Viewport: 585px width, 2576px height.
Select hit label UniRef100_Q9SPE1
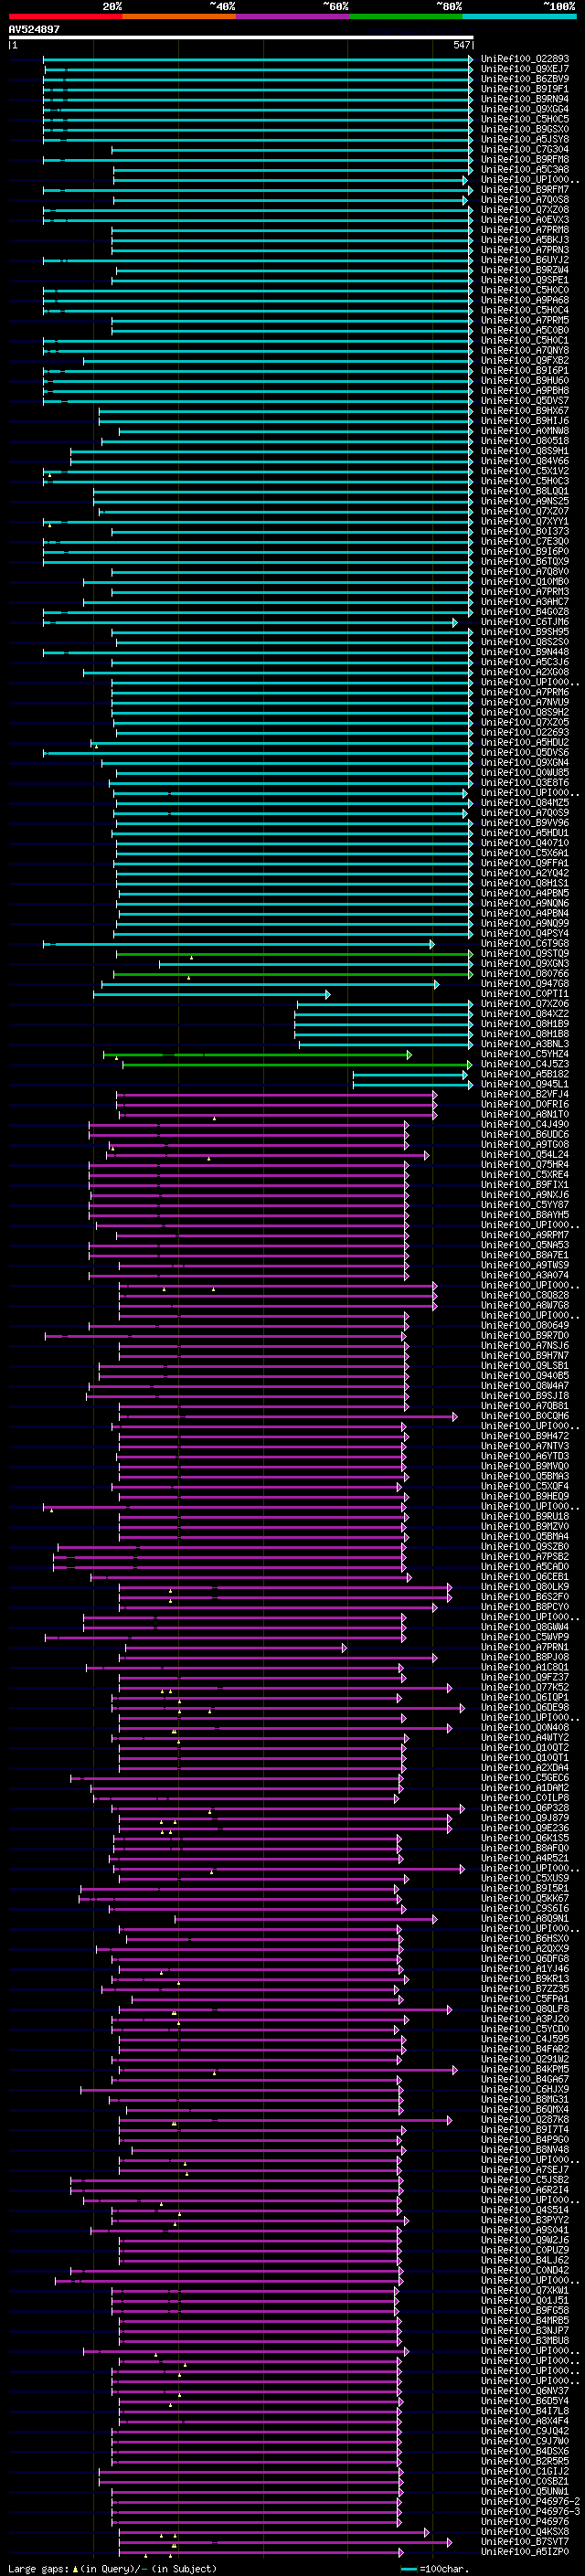pyautogui.click(x=525, y=280)
